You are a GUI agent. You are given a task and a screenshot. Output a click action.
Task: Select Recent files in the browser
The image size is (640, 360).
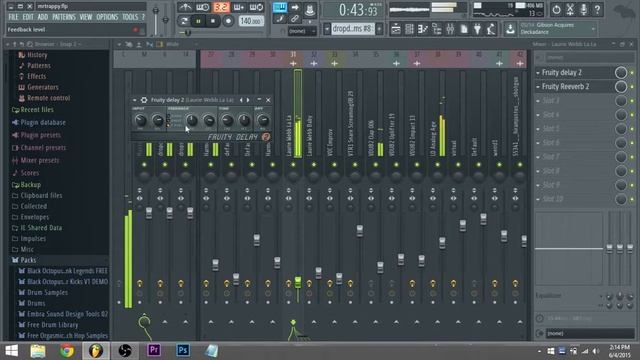[x=37, y=110]
